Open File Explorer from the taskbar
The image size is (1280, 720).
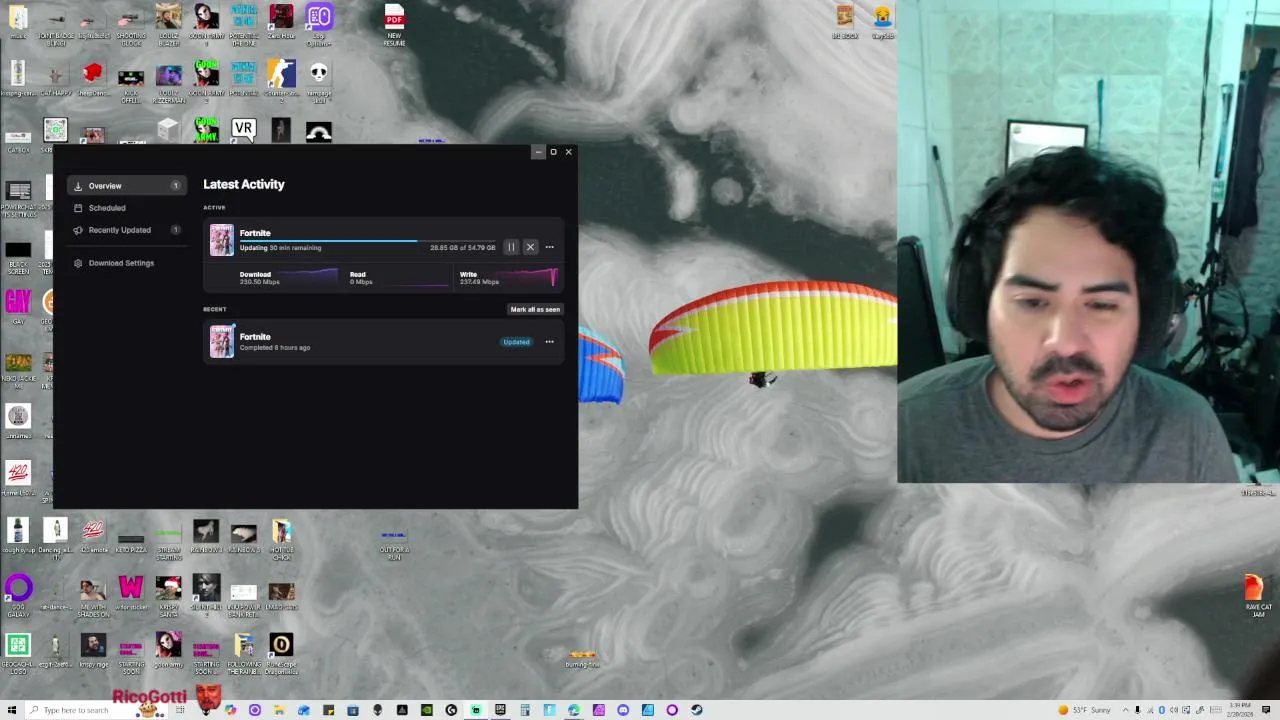(x=279, y=710)
